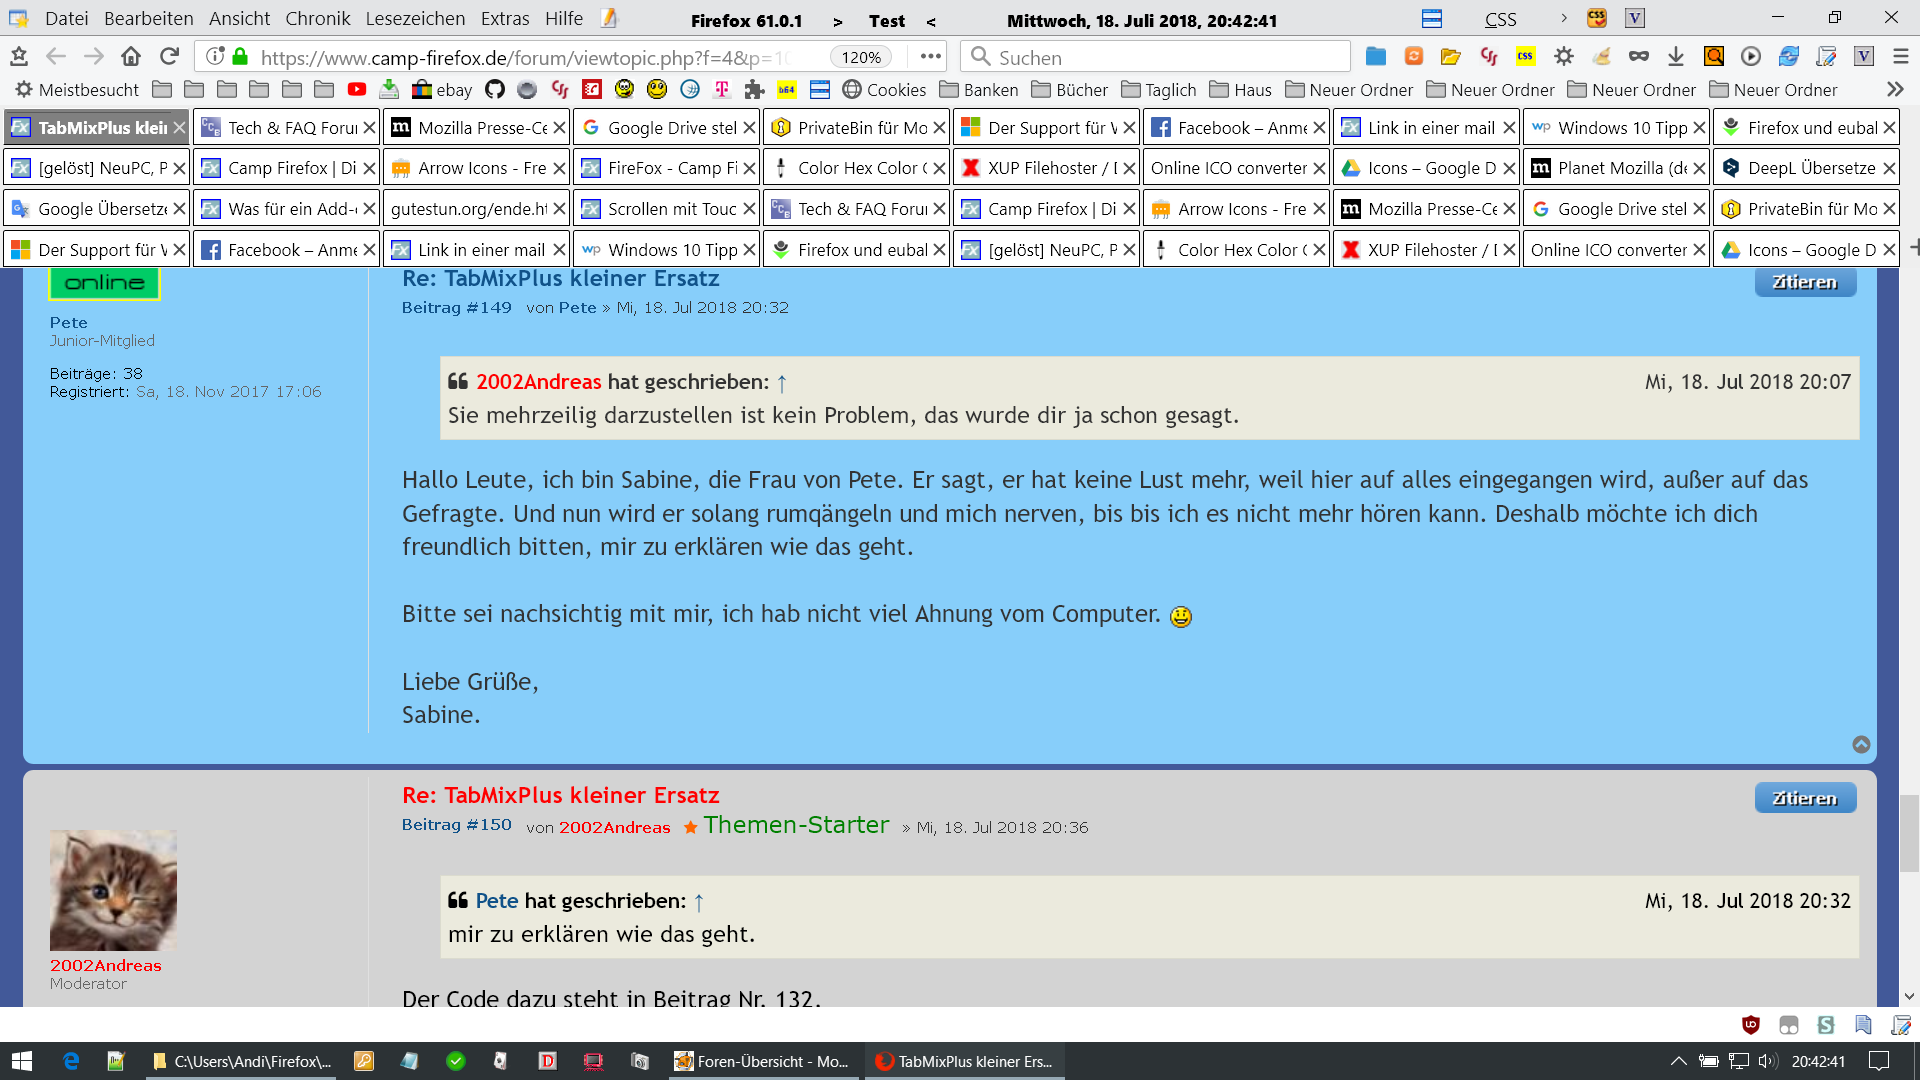Show hidden system tray icons
The height and width of the screenshot is (1080, 1920).
click(x=1679, y=1061)
